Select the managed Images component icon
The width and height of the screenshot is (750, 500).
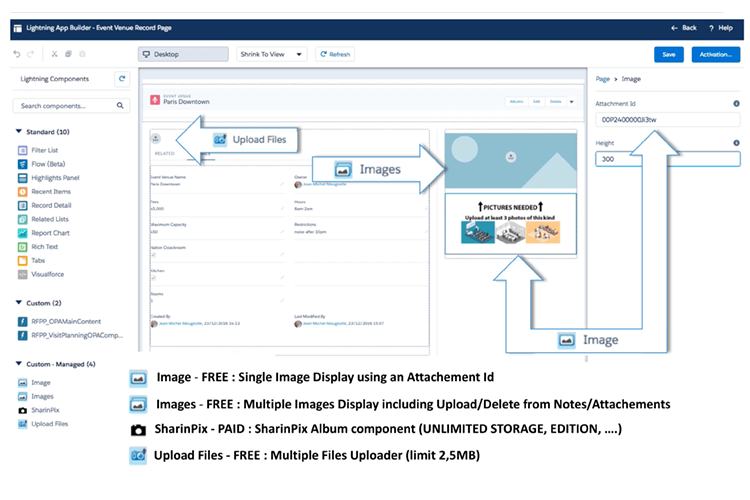click(22, 397)
